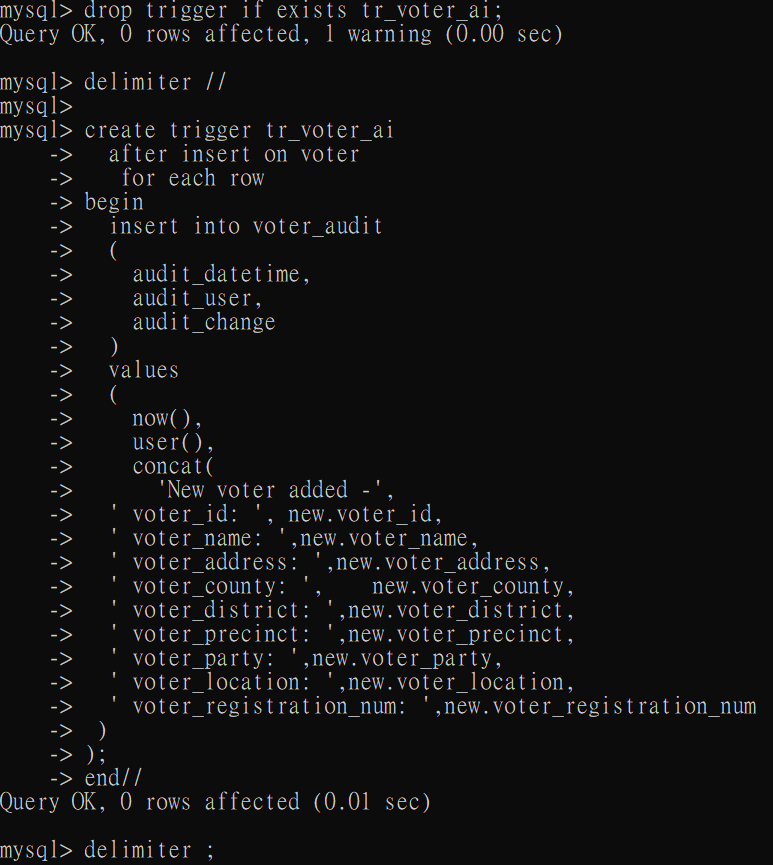The image size is (773, 865).
Task: Click the 'end//' terminator line
Action: [114, 779]
